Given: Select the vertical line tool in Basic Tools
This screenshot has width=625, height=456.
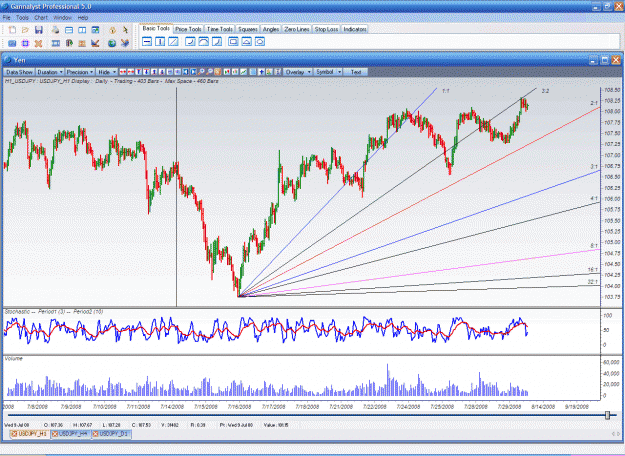Looking at the screenshot, I should 160,41.
